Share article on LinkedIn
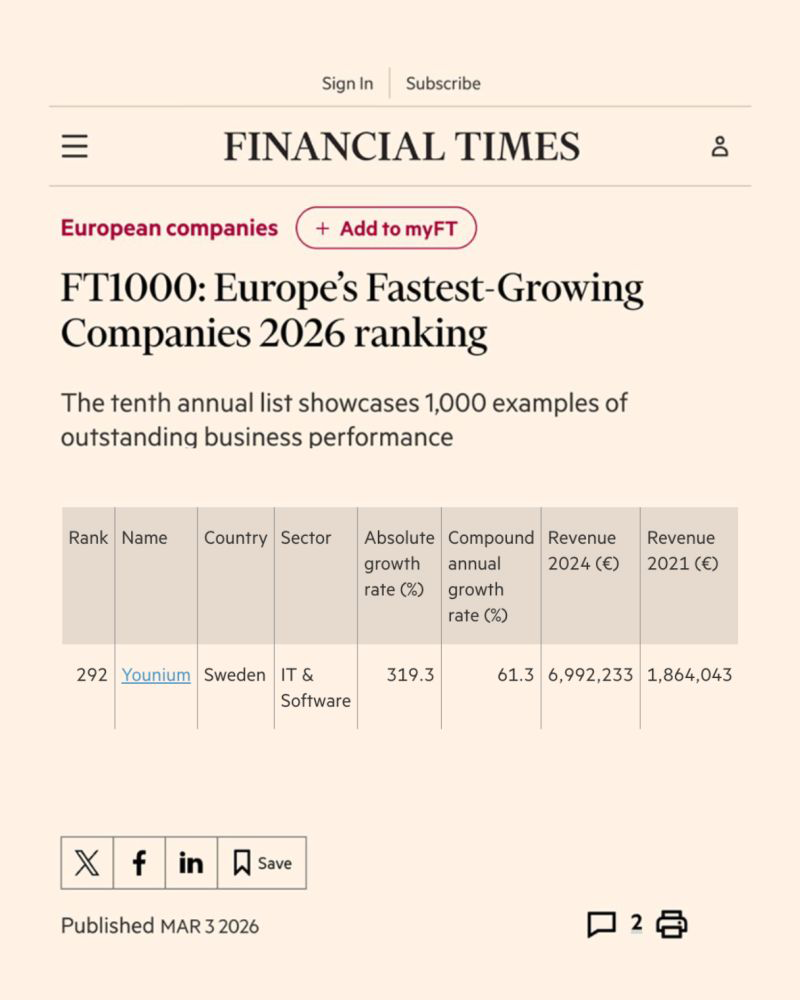The image size is (800, 1000). pos(191,863)
